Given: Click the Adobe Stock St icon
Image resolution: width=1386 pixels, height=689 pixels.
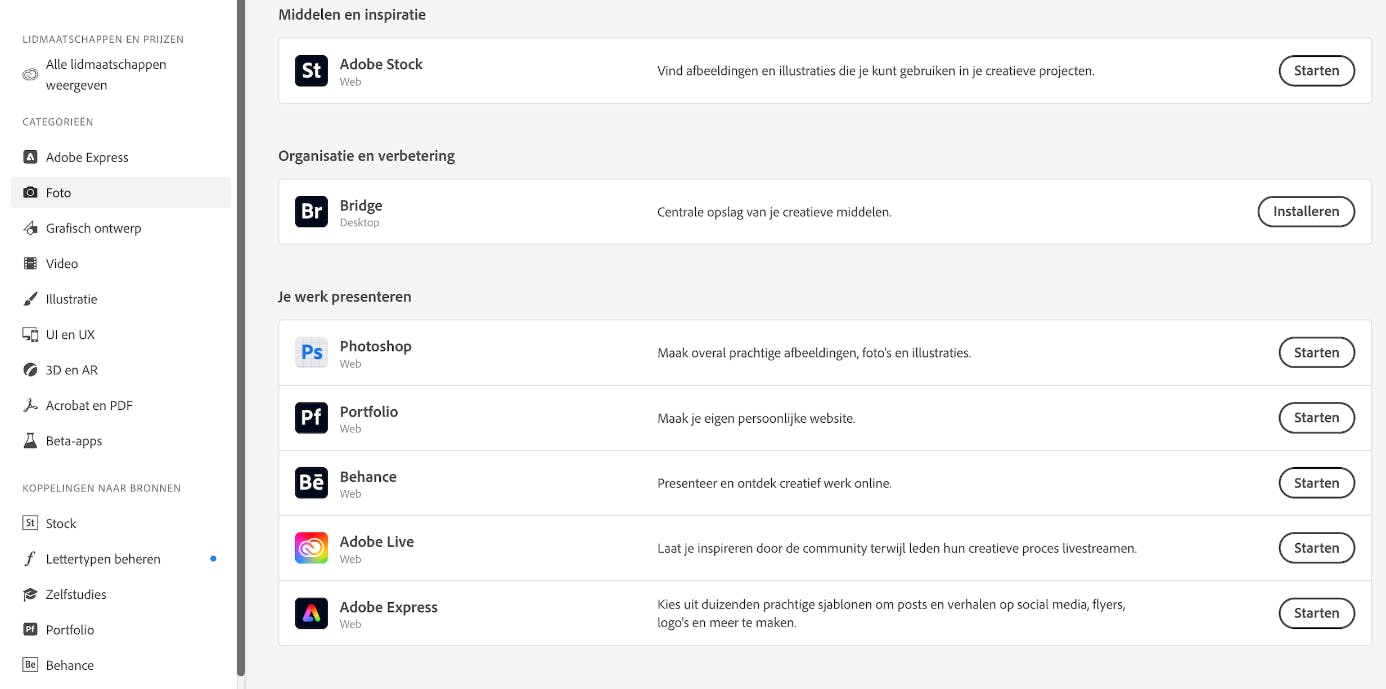Looking at the screenshot, I should (311, 70).
